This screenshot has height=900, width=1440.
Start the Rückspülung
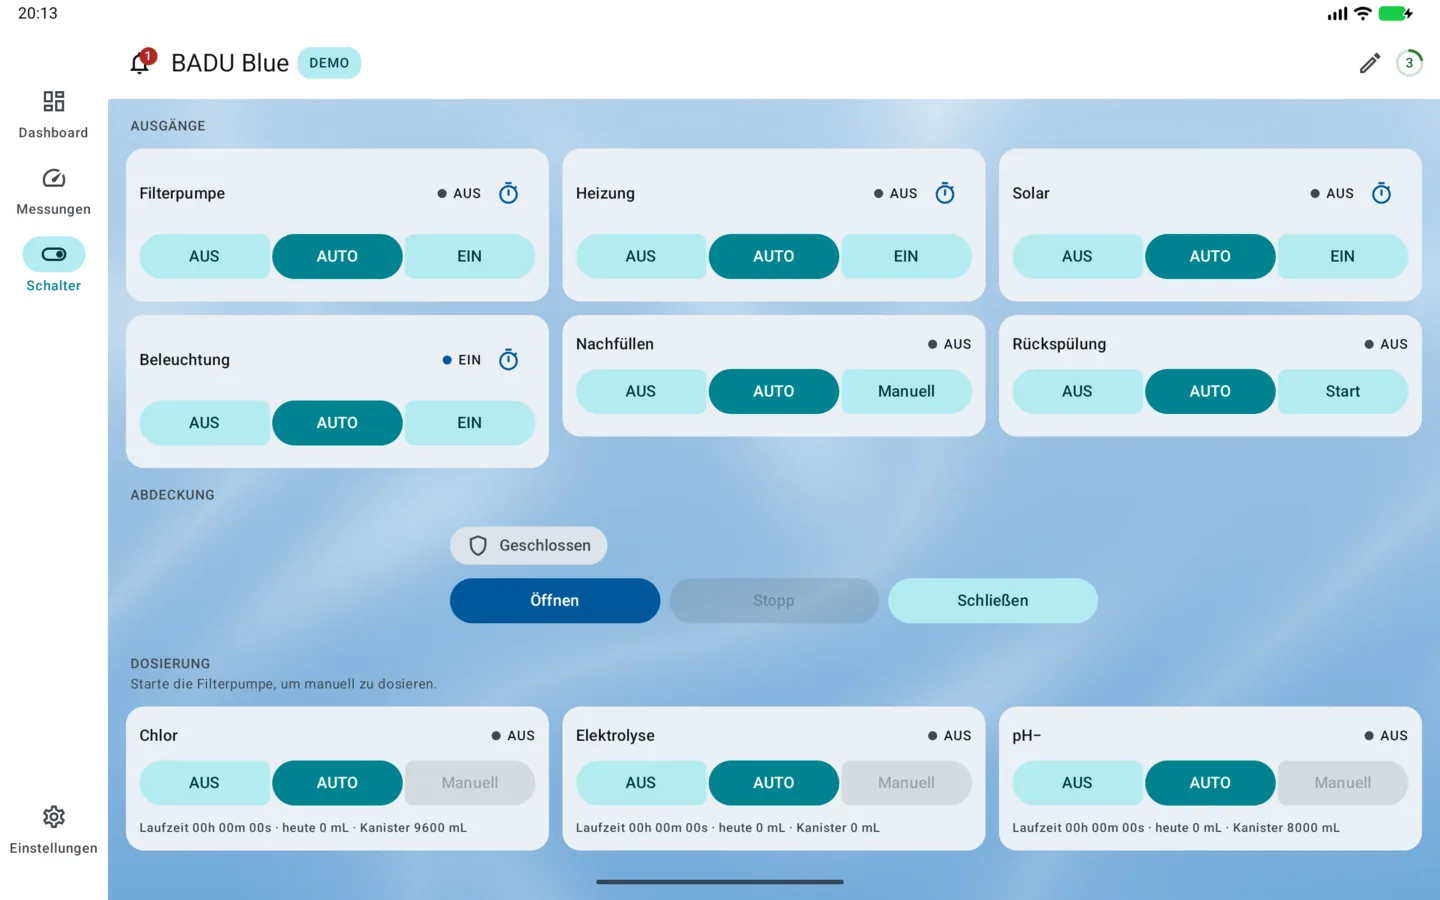coord(1342,391)
